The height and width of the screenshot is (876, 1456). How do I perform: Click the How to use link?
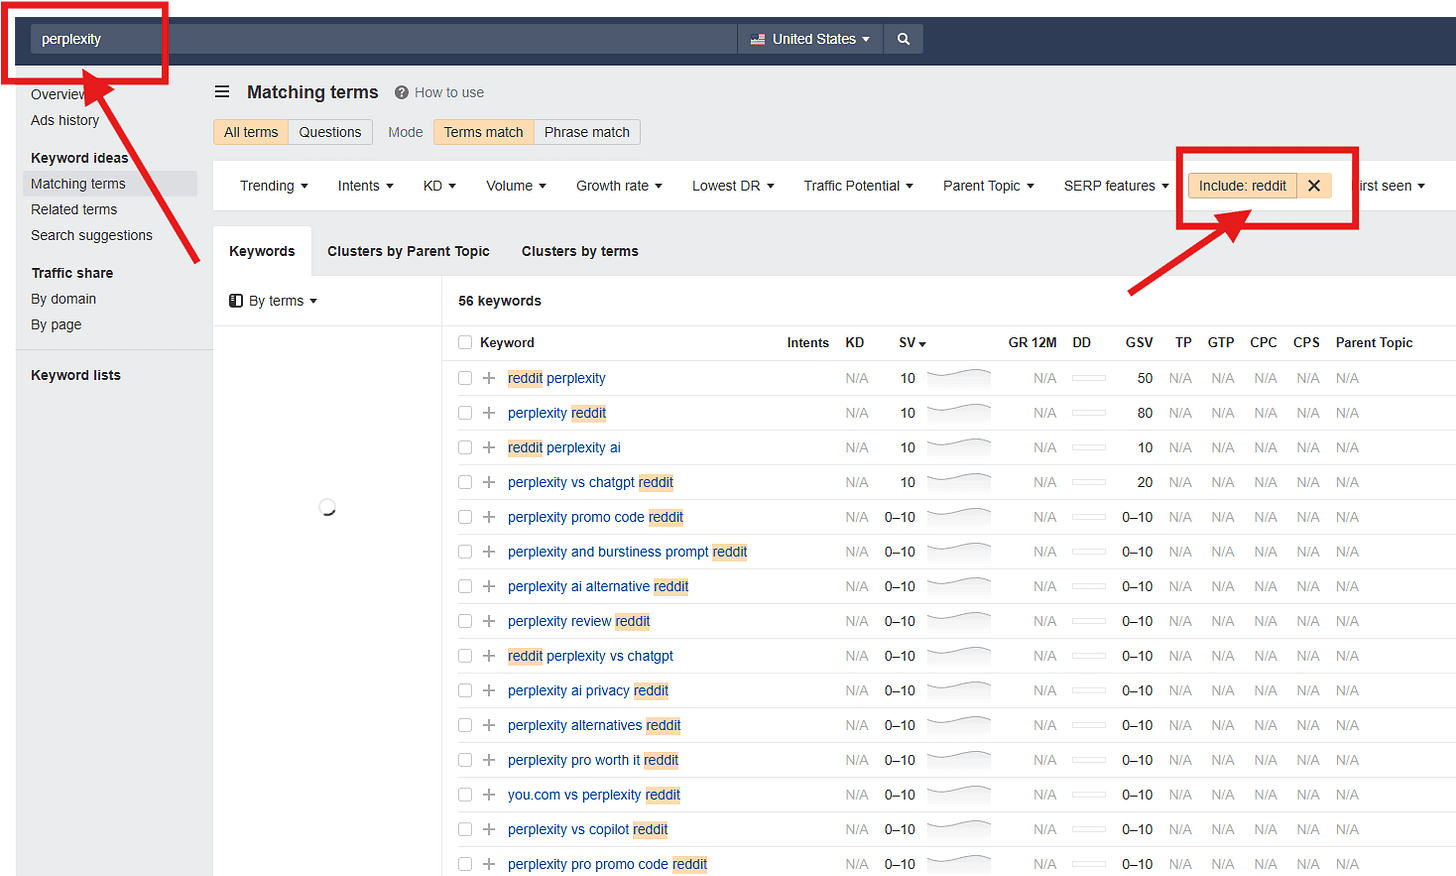tap(449, 92)
